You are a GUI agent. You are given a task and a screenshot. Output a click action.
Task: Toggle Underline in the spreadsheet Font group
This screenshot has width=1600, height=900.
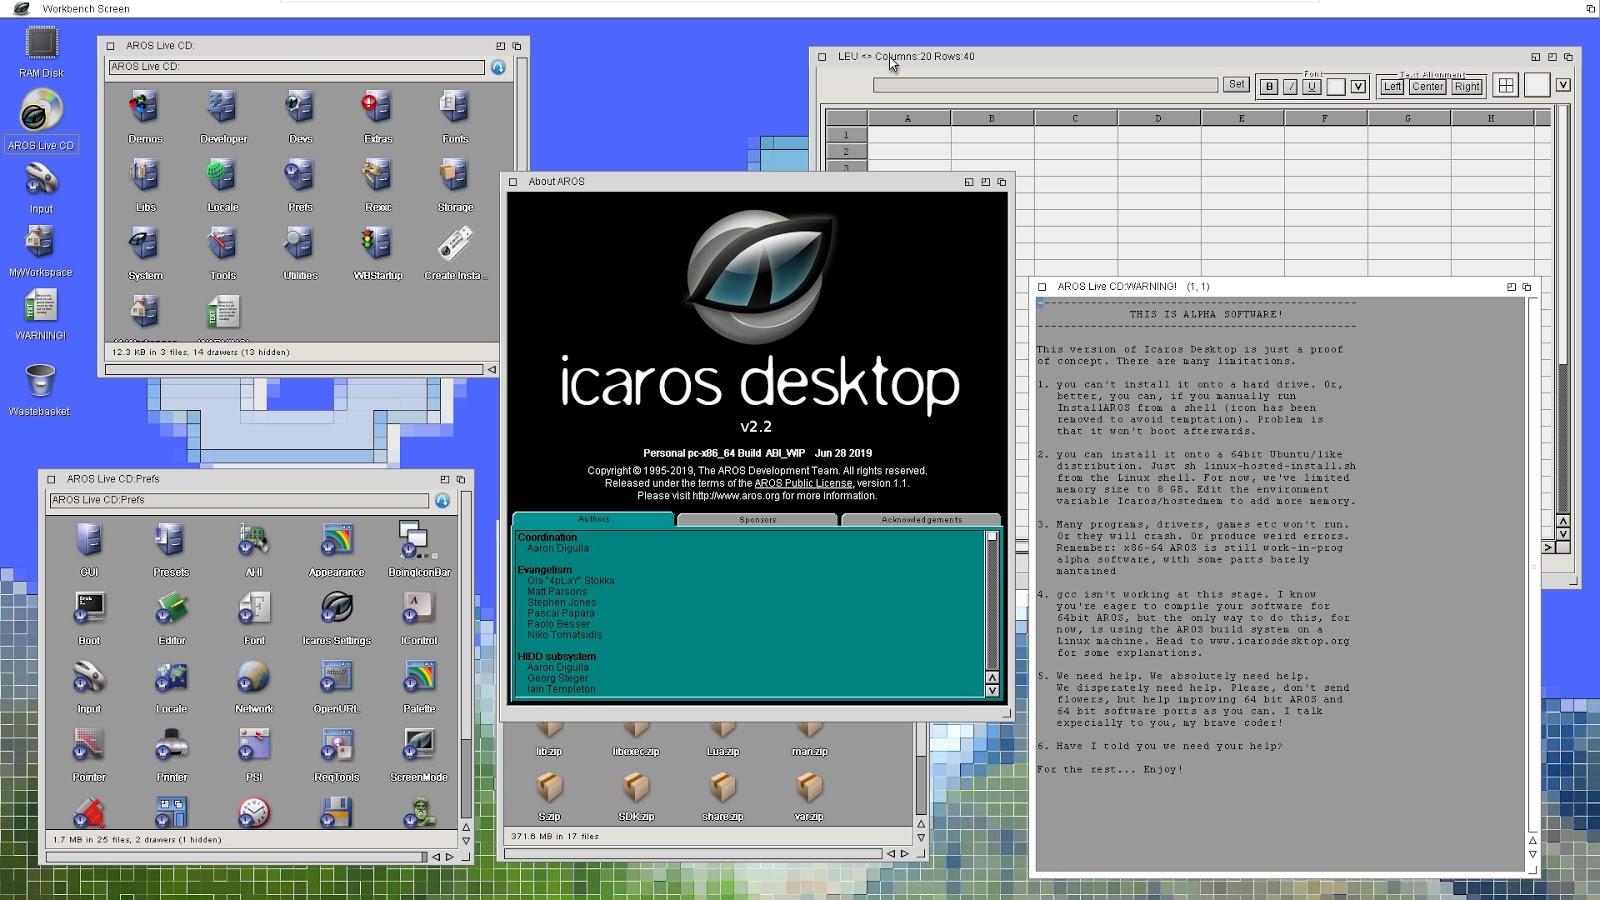point(1312,87)
